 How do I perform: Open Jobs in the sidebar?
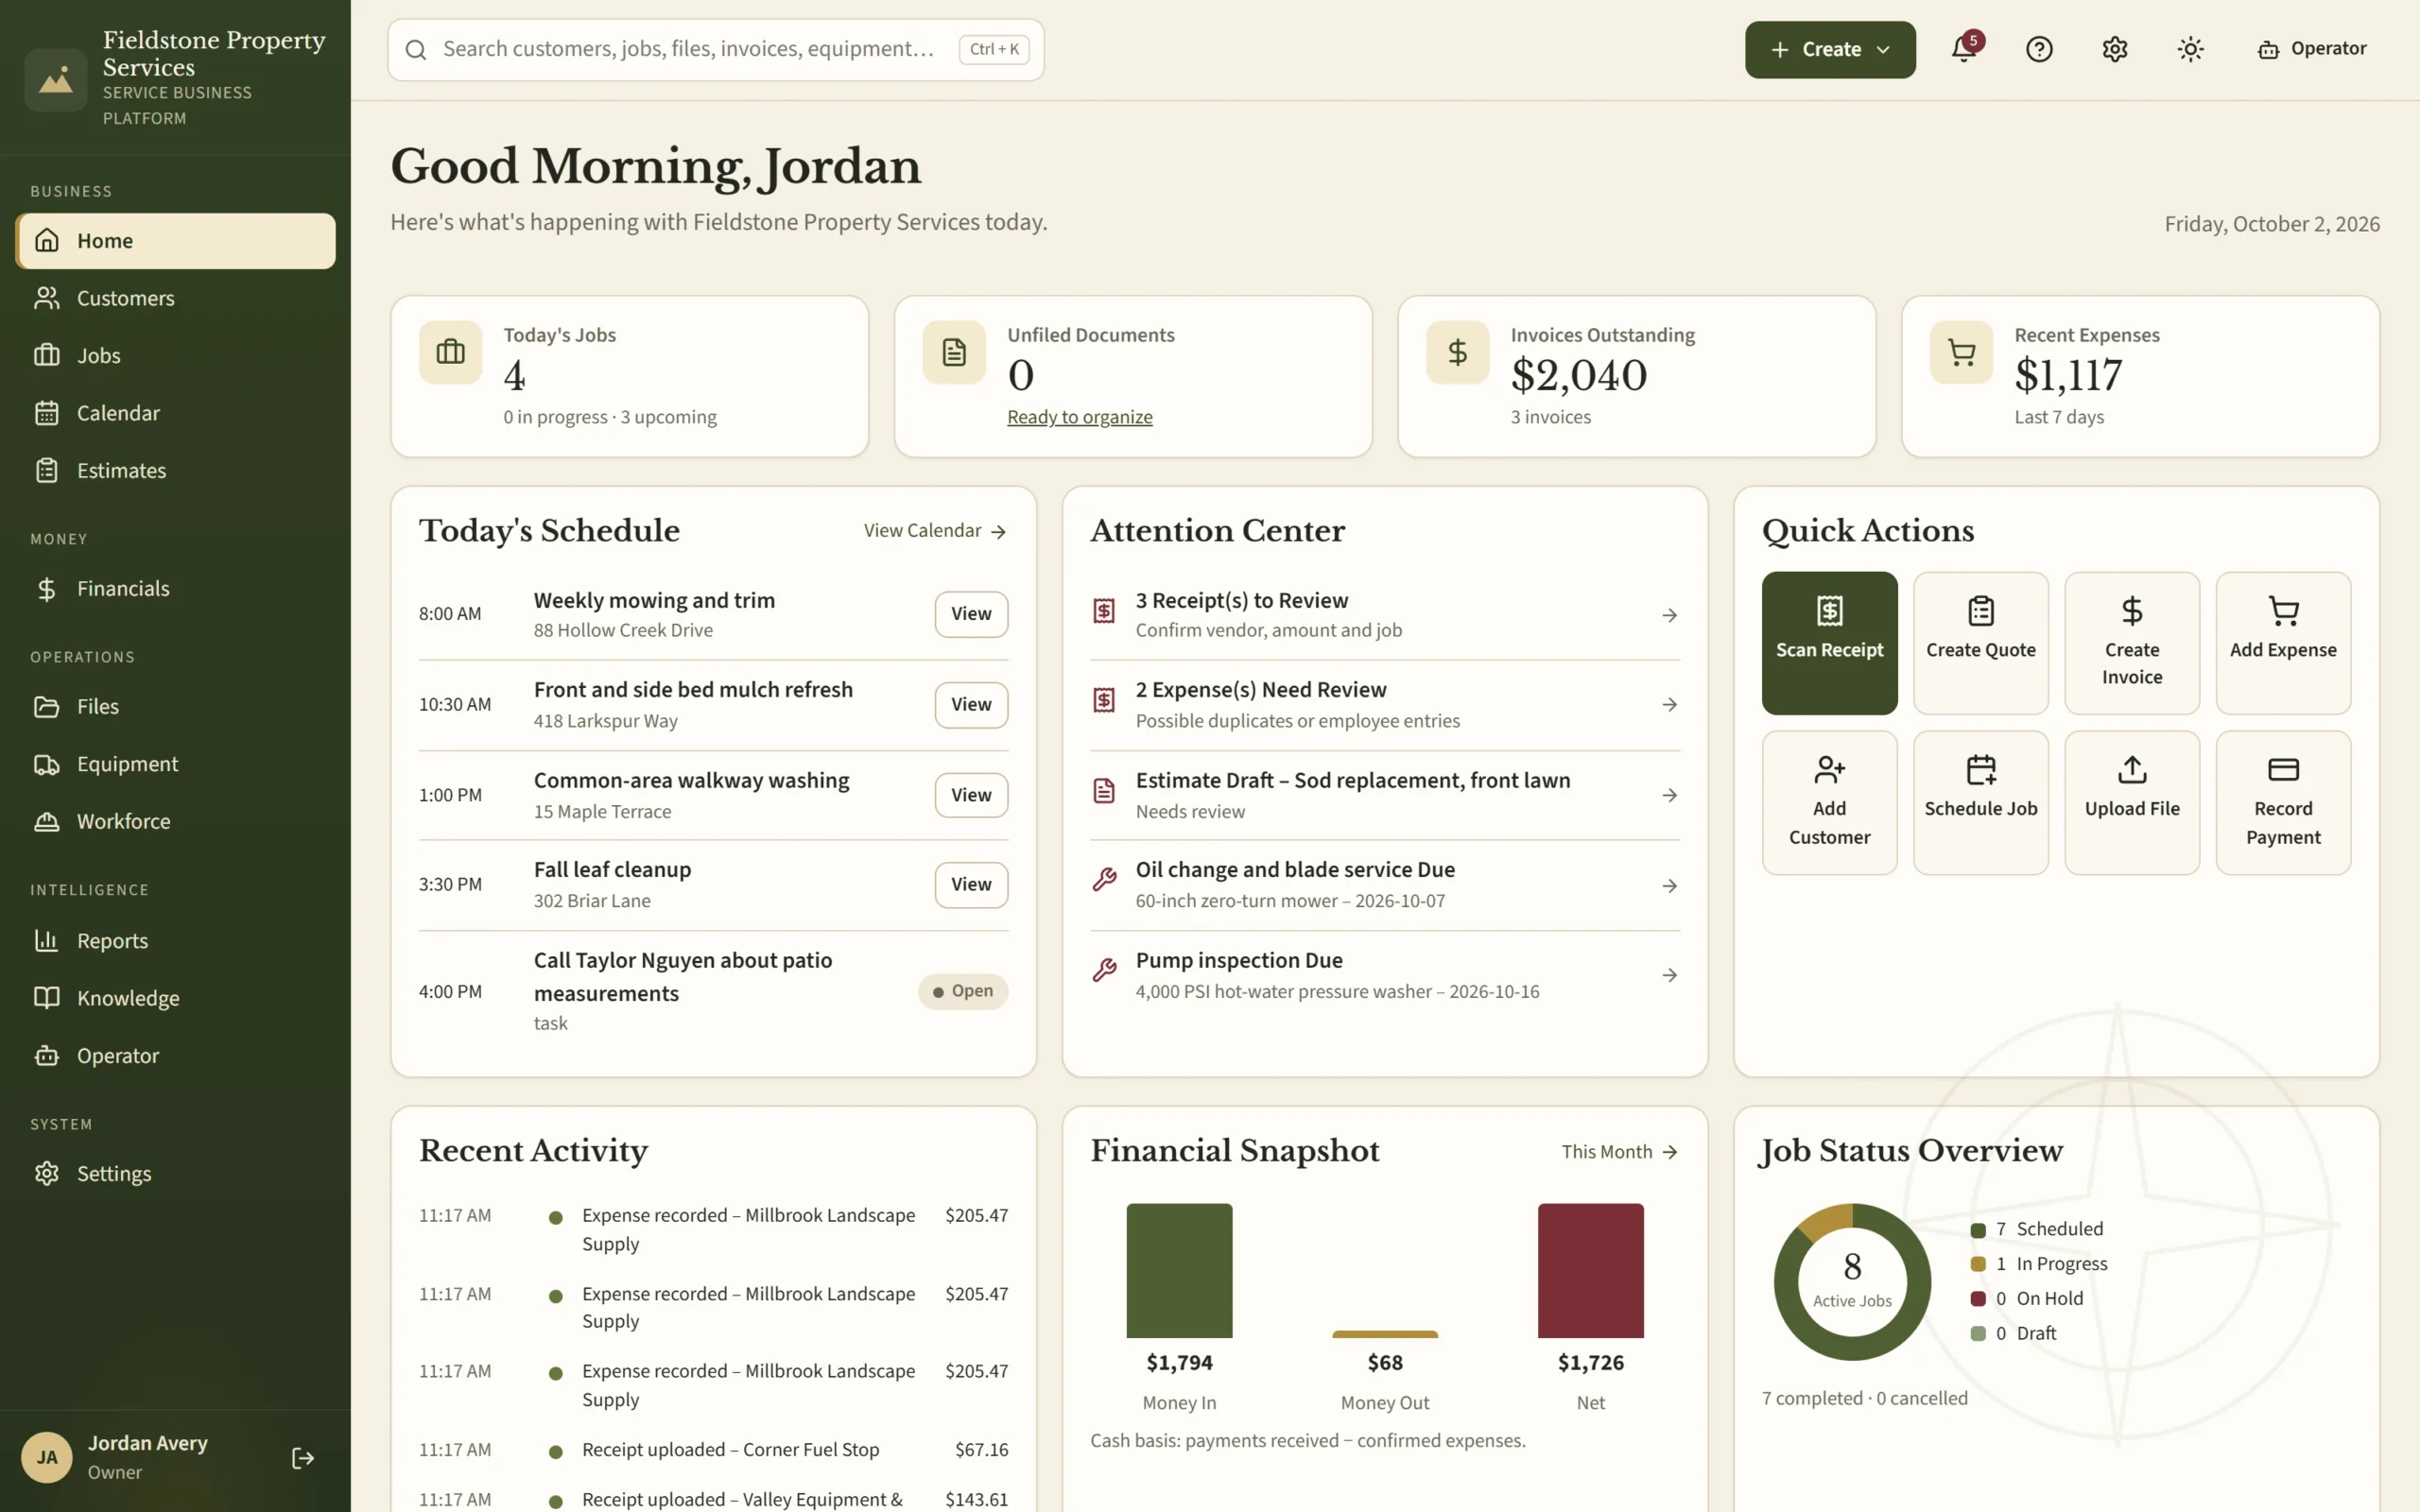point(176,355)
